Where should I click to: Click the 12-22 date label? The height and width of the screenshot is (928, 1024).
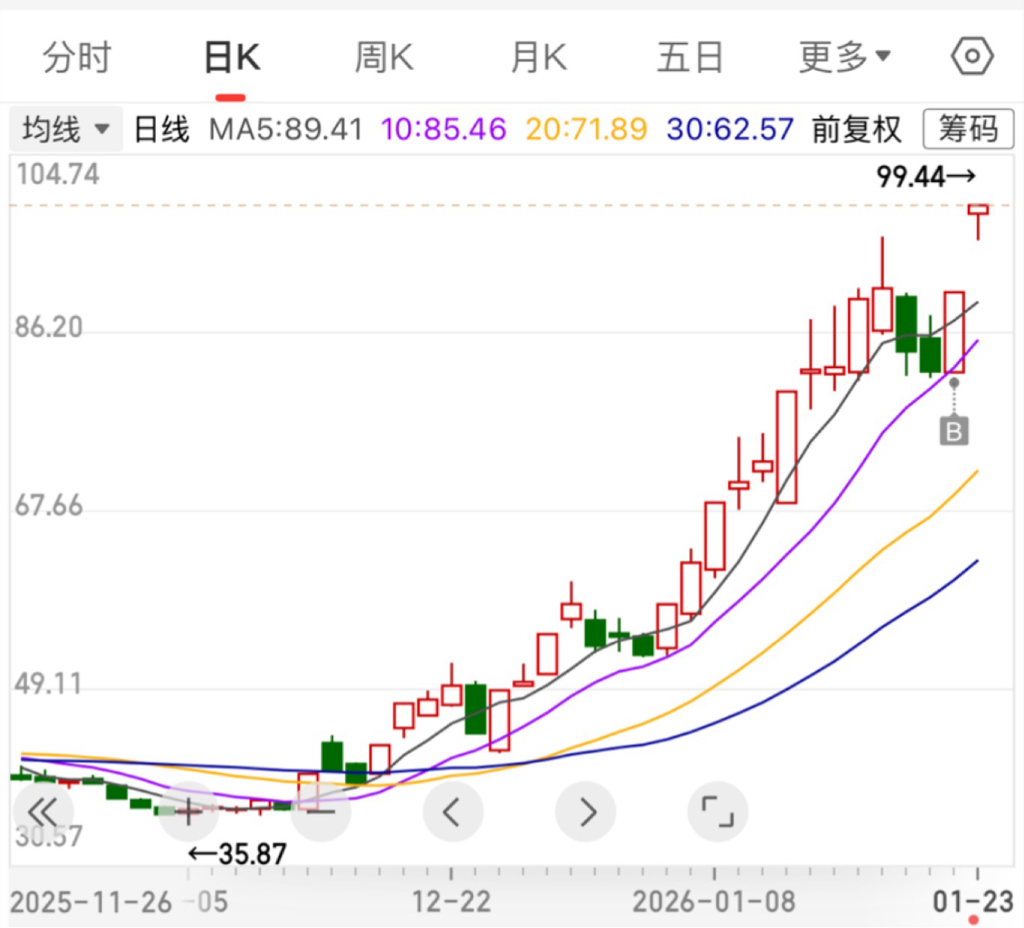pyautogui.click(x=451, y=902)
